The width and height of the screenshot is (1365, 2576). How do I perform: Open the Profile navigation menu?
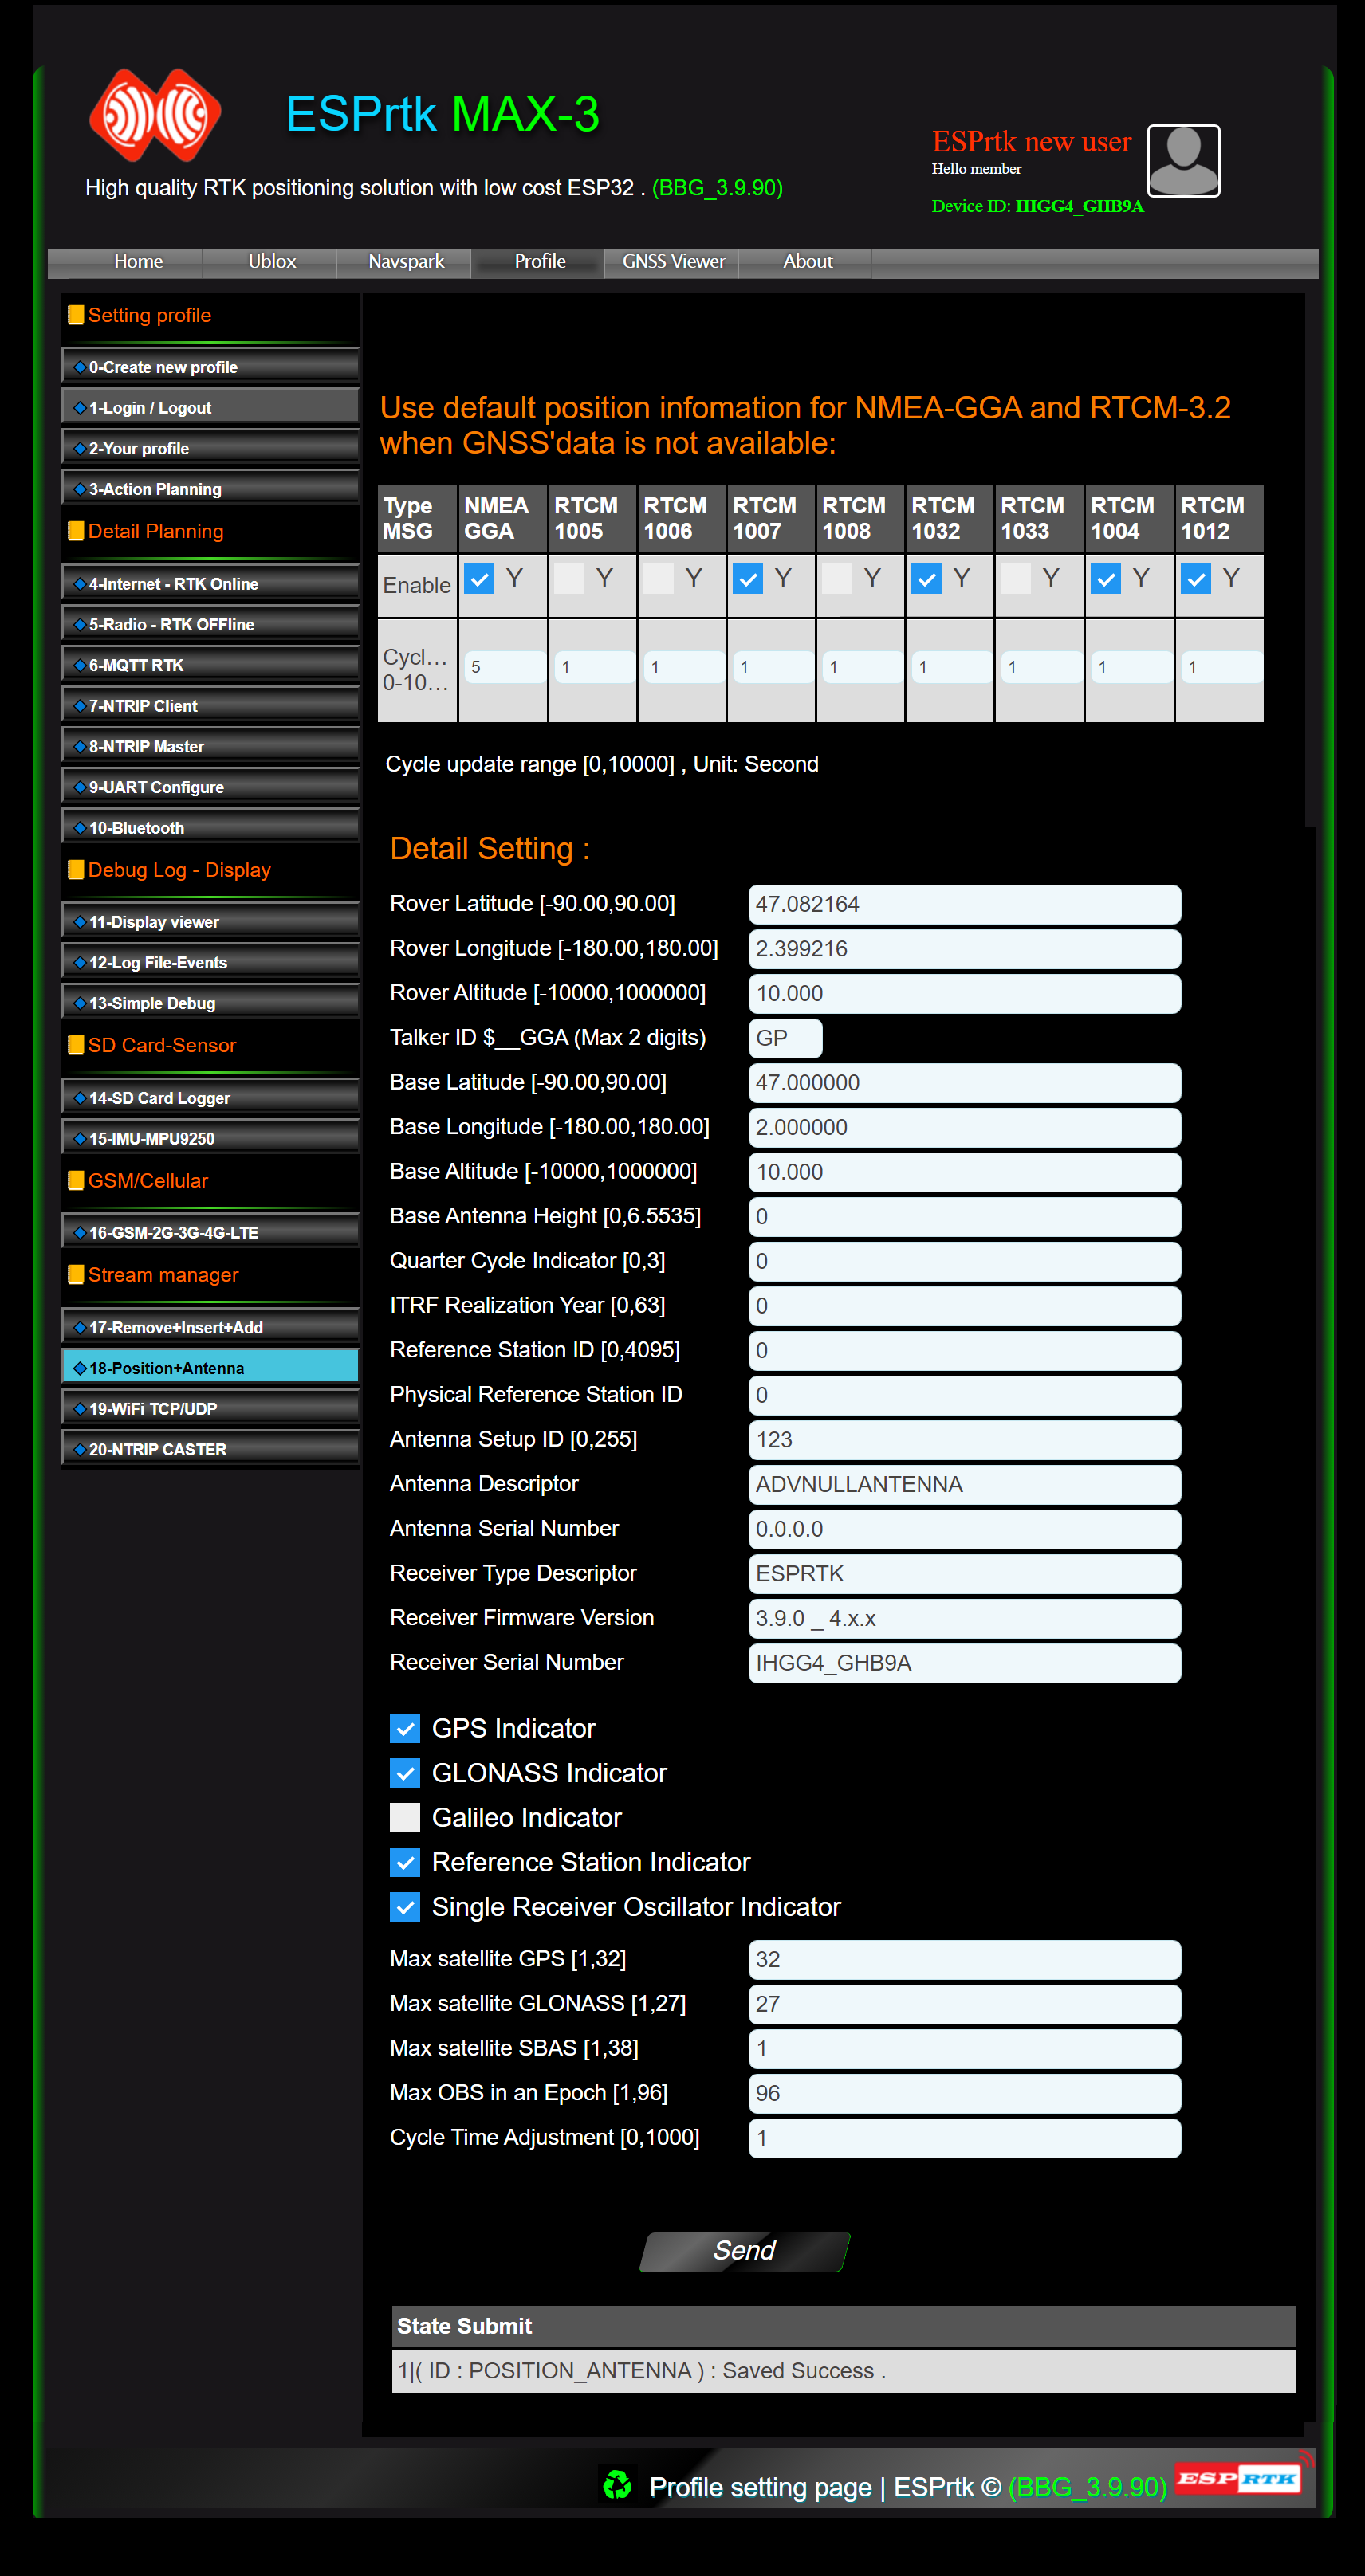[539, 262]
